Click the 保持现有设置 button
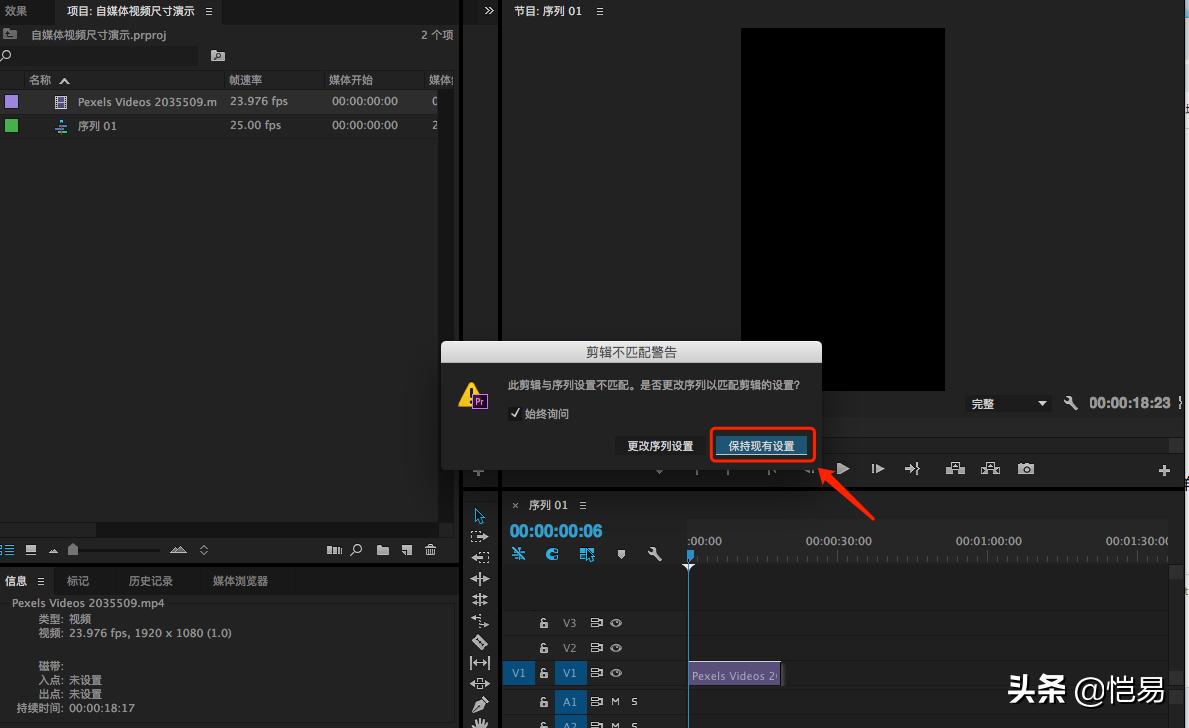1189x728 pixels. pyautogui.click(x=763, y=444)
